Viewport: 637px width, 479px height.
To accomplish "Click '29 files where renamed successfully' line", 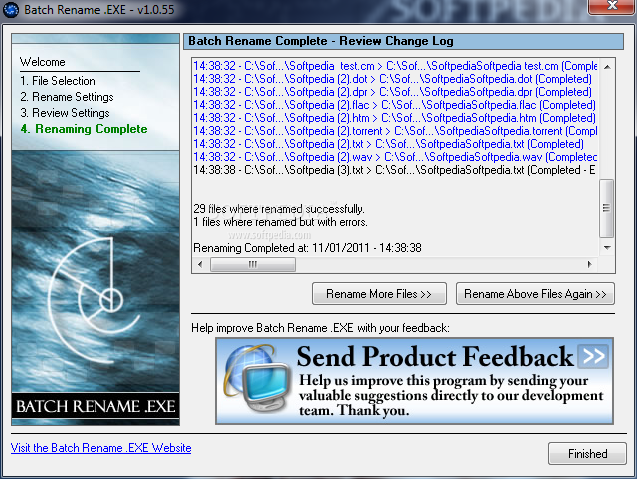I will [x=279, y=209].
